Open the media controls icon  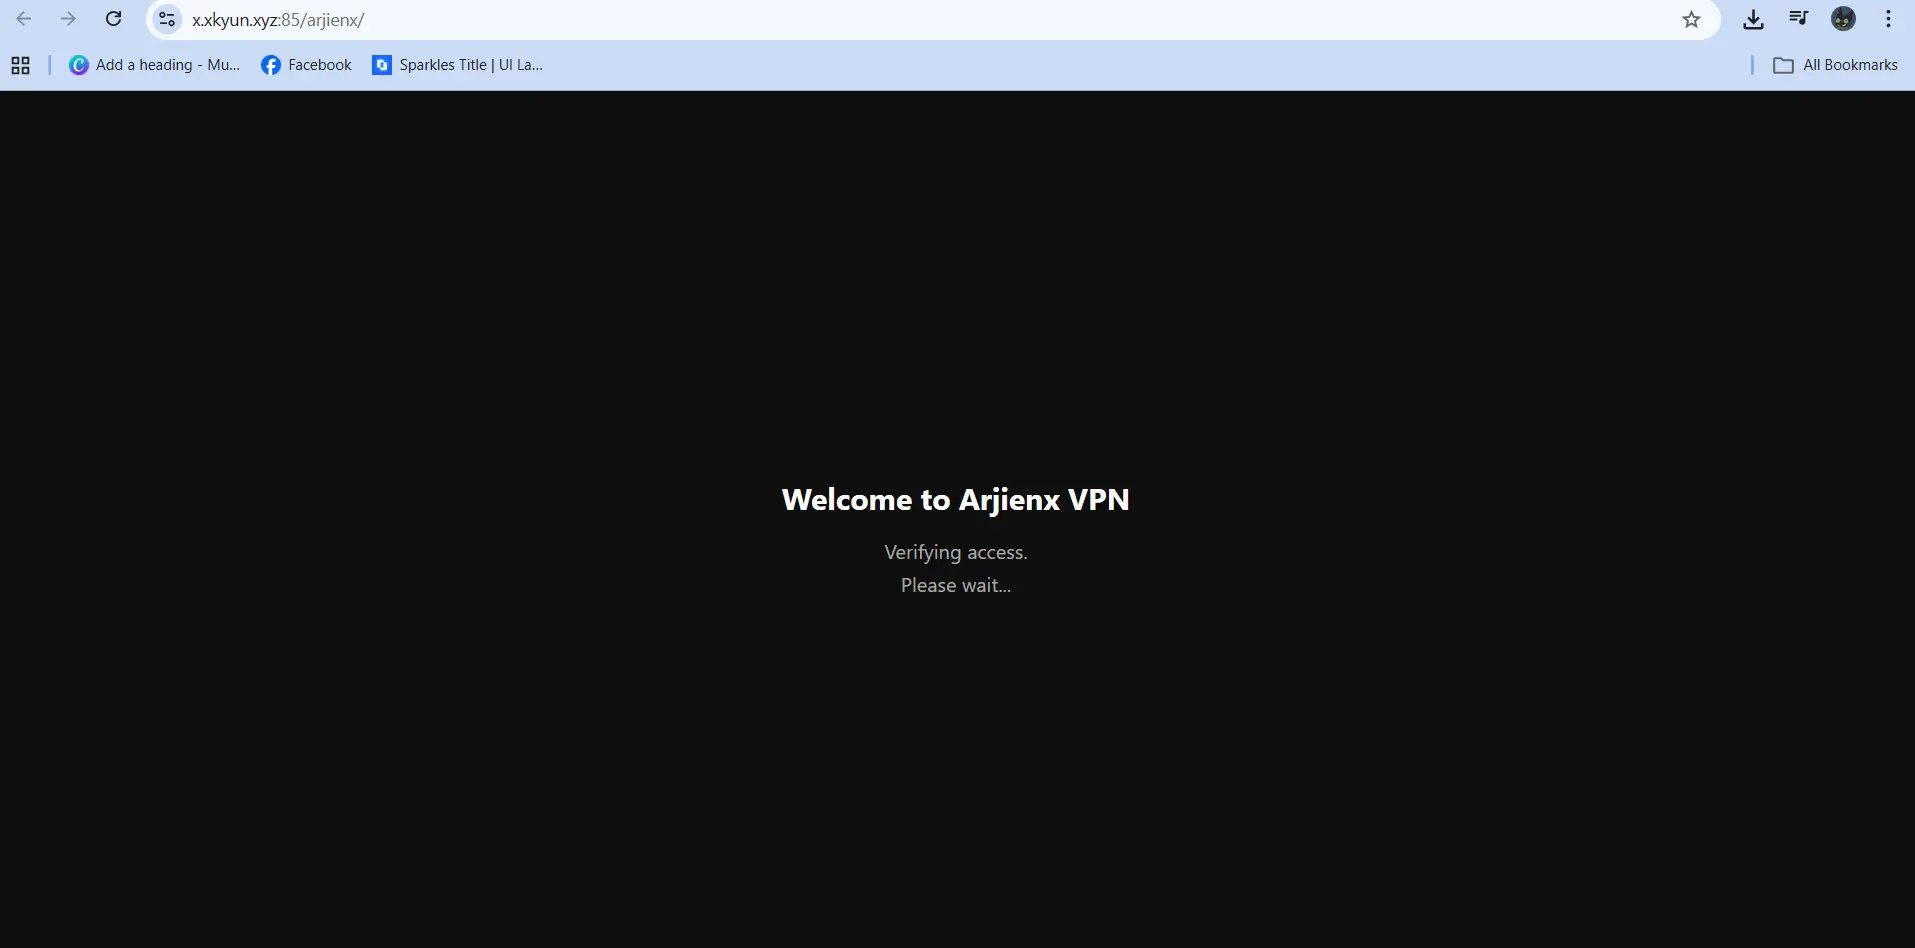tap(1798, 19)
